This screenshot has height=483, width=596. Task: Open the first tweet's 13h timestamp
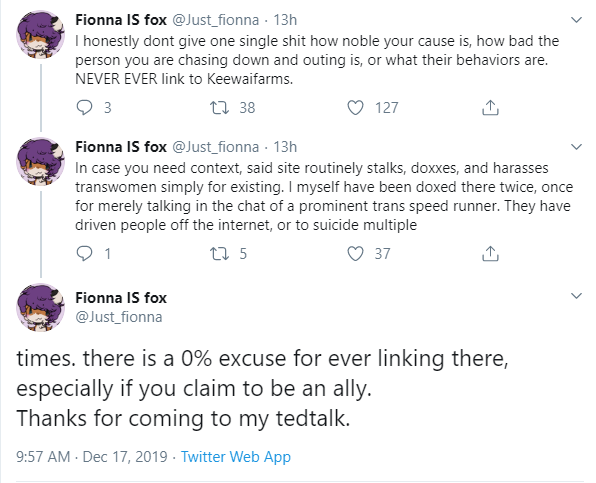pos(285,20)
